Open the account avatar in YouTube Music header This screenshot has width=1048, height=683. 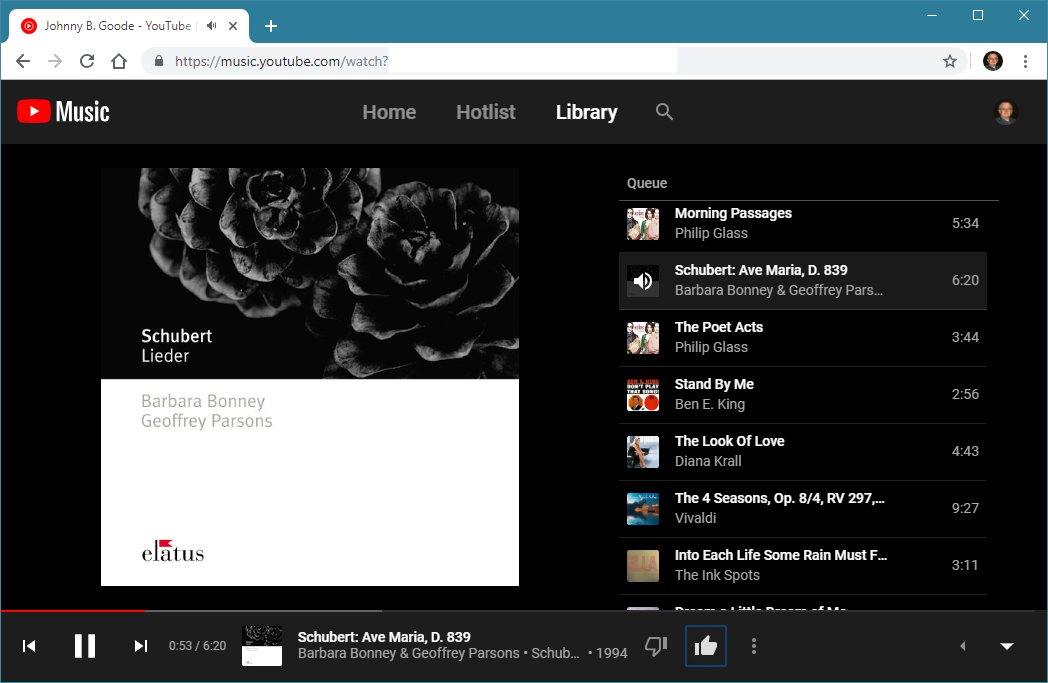coord(1005,112)
